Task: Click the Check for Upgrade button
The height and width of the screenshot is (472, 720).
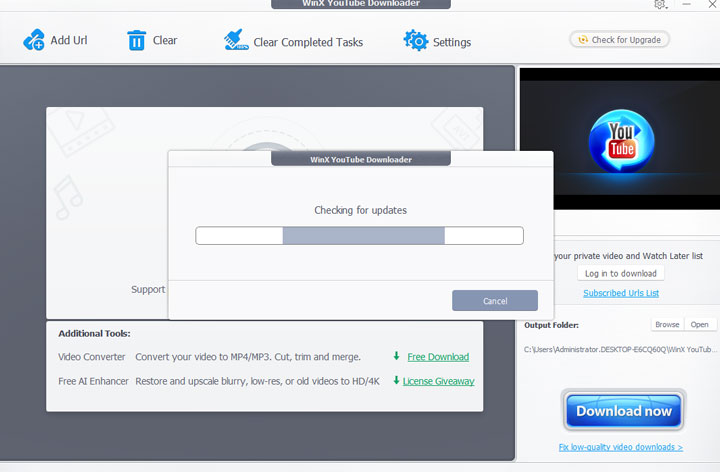Action: coord(619,39)
